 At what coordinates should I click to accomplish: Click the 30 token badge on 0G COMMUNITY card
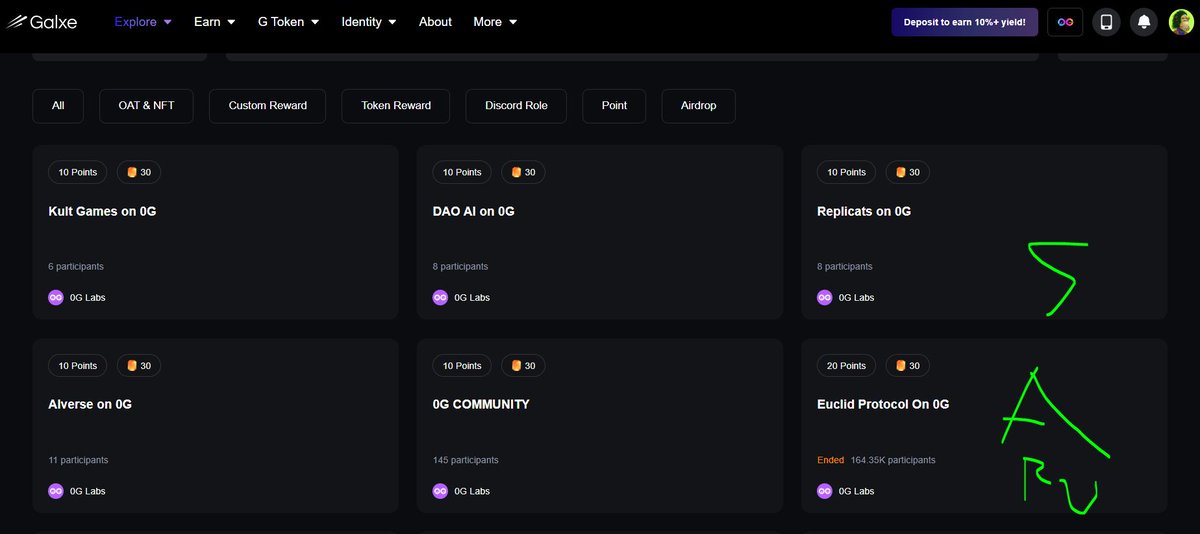(523, 366)
